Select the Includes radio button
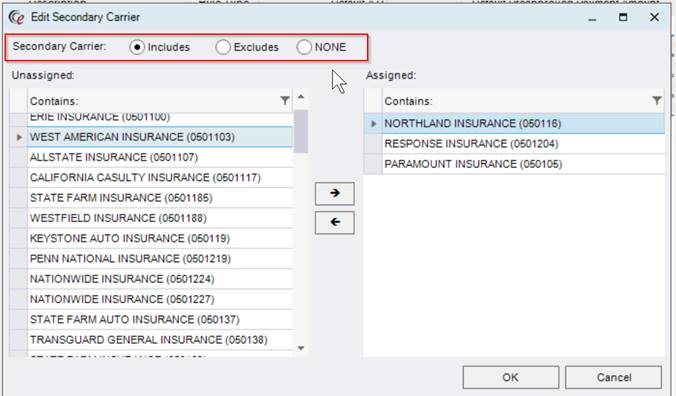 [x=137, y=47]
